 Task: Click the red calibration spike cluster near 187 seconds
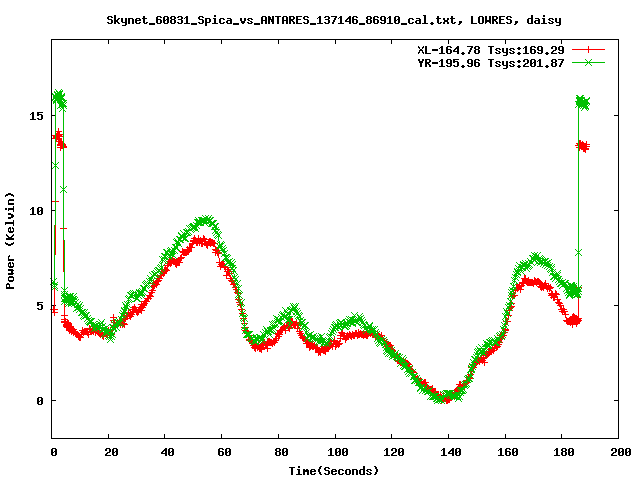tap(582, 147)
